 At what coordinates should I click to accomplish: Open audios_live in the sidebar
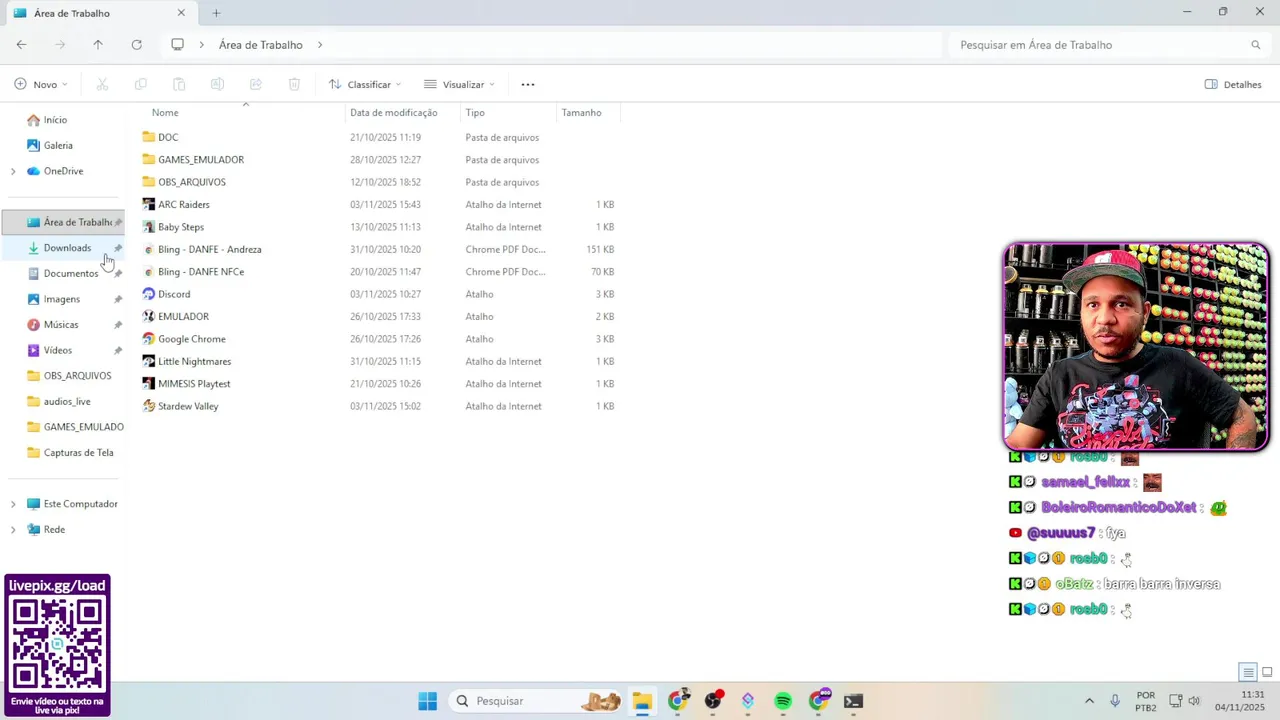(67, 402)
